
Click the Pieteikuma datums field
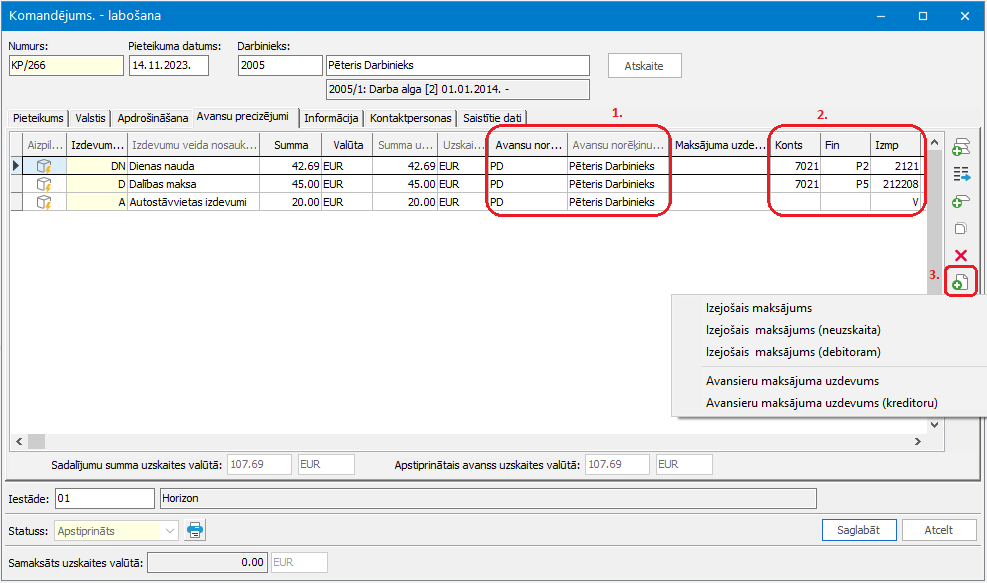(169, 65)
